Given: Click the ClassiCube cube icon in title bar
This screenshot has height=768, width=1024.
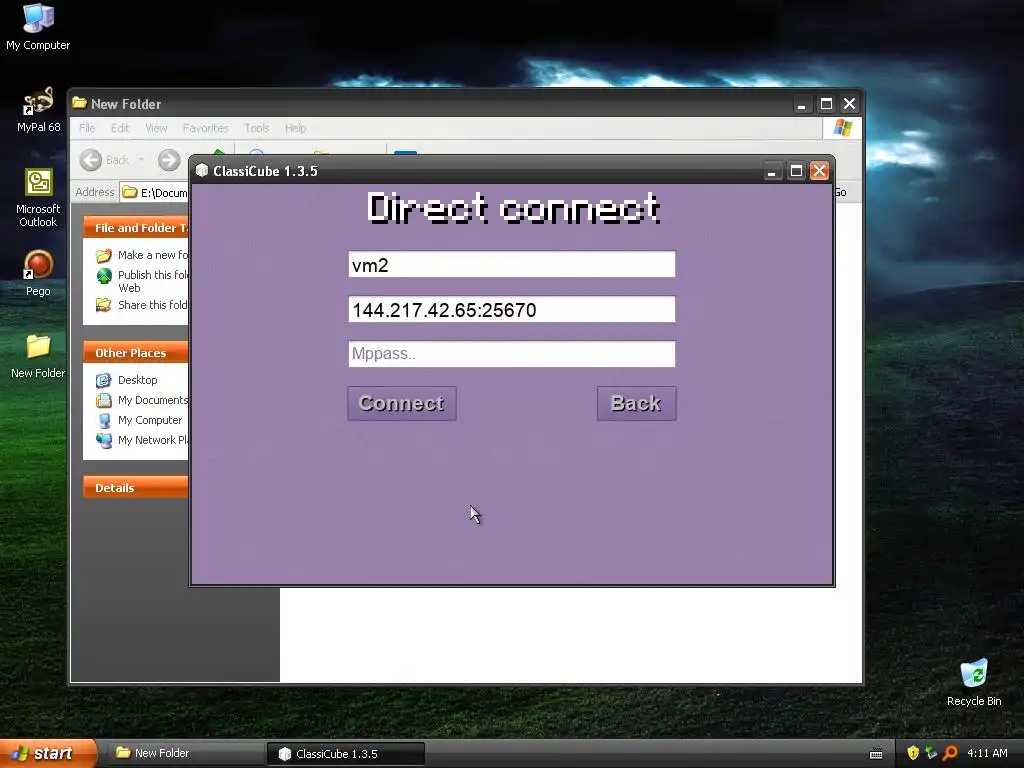Looking at the screenshot, I should (x=202, y=170).
